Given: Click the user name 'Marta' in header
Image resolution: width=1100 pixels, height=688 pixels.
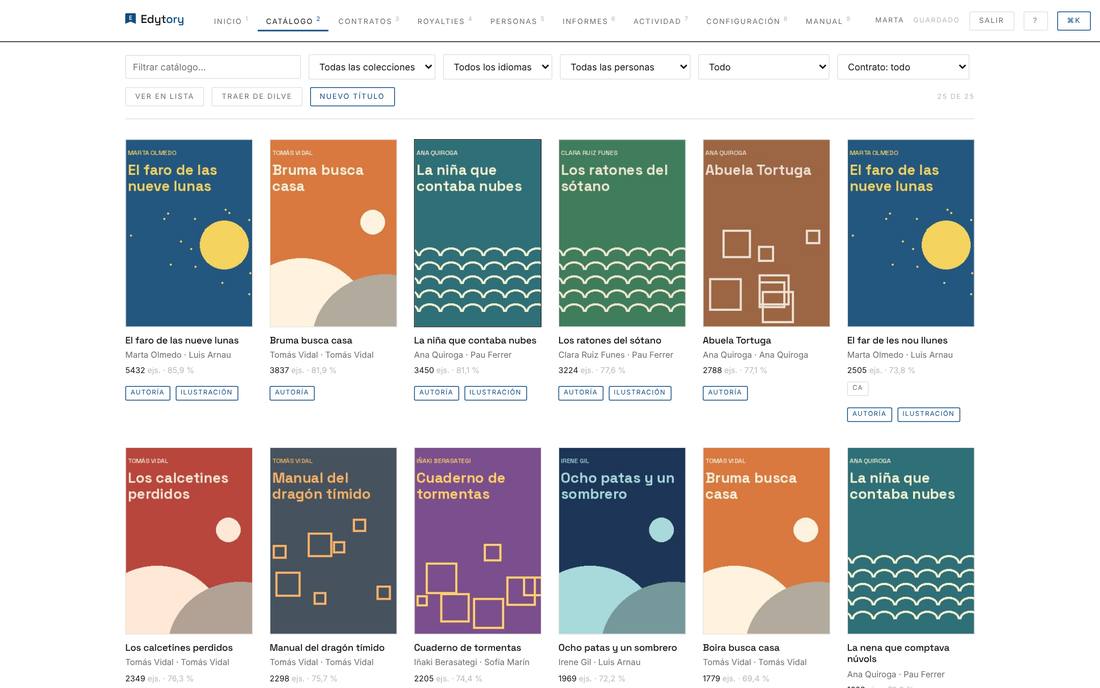Looking at the screenshot, I should pyautogui.click(x=889, y=20).
